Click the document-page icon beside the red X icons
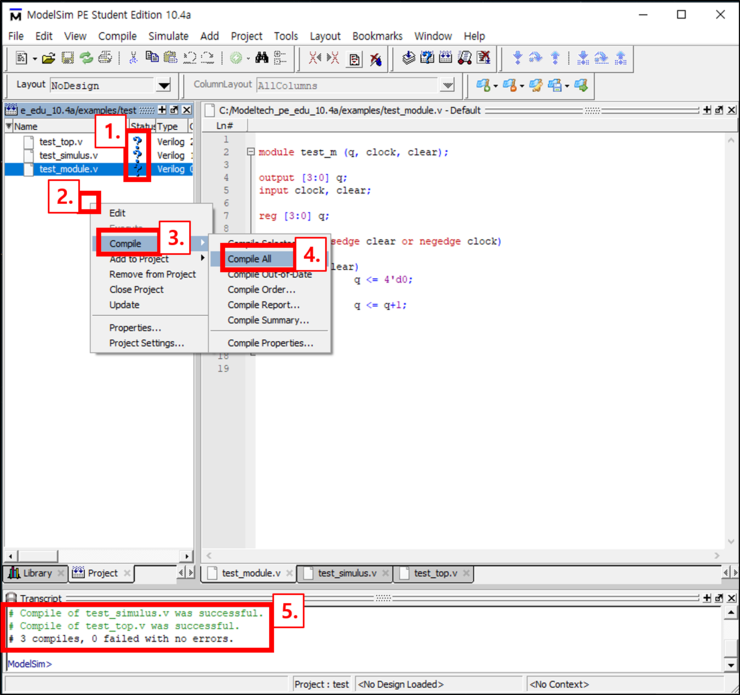Image resolution: width=740 pixels, height=695 pixels. coord(354,59)
